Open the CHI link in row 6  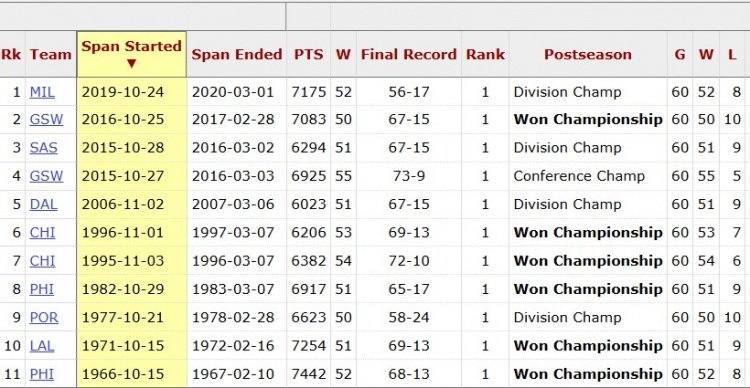coord(43,233)
